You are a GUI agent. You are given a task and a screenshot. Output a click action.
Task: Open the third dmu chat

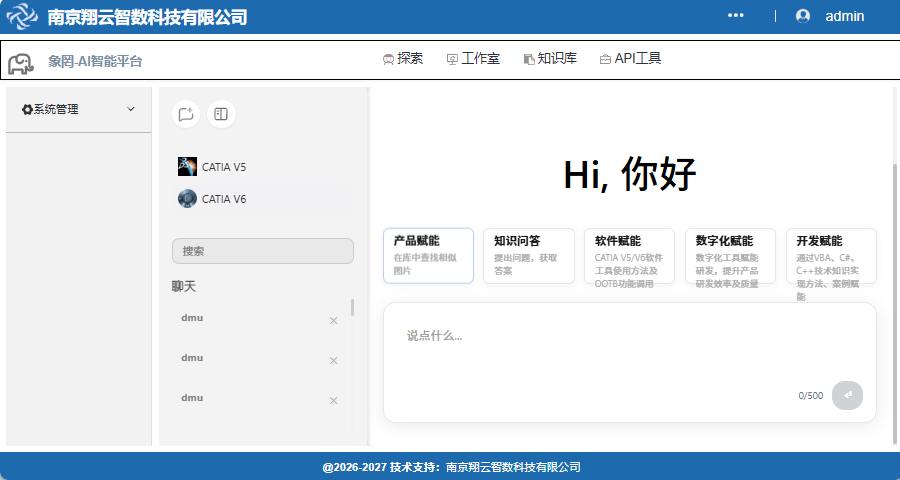click(x=192, y=398)
